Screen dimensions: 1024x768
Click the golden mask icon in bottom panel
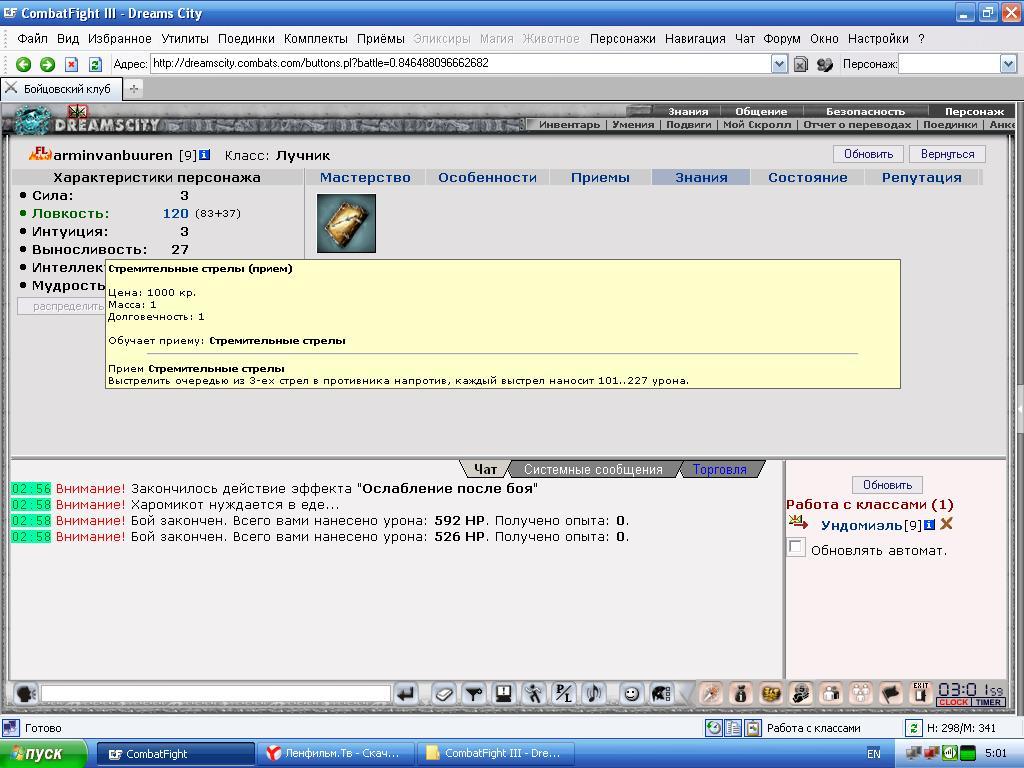coord(771,694)
